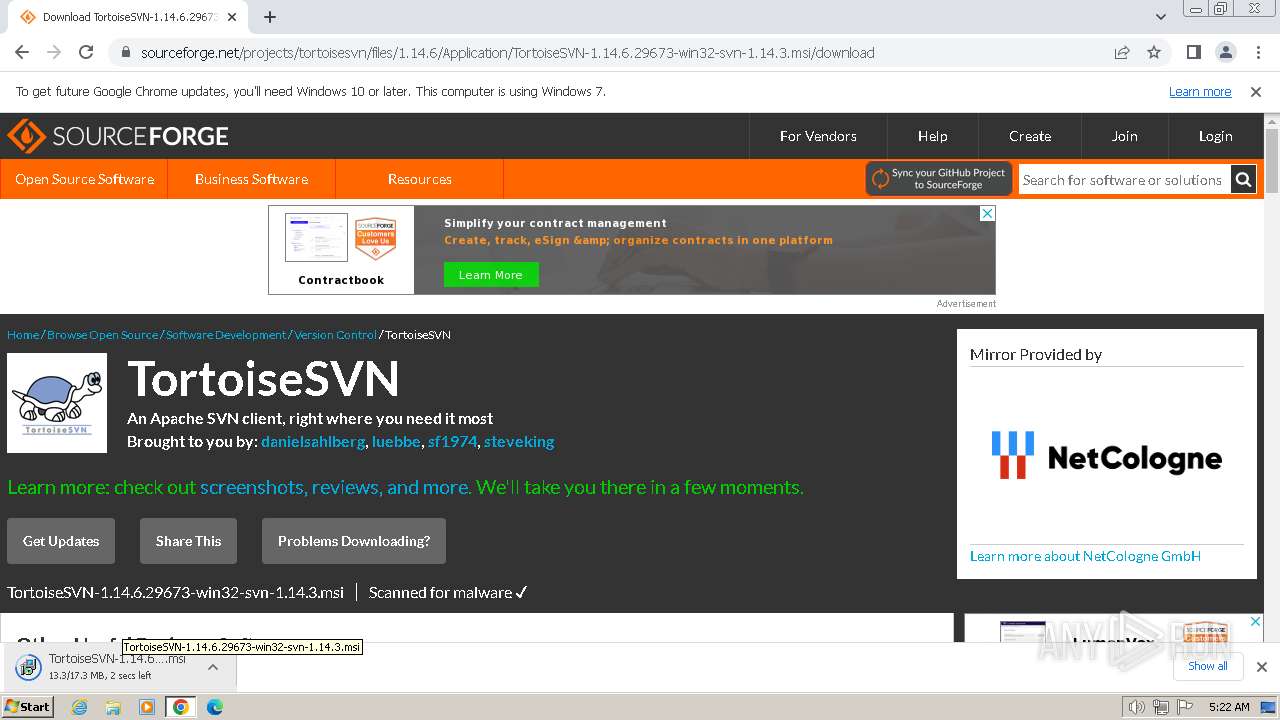This screenshot has height=720, width=1280.
Task: Click the TortoiseSVN turtle logo thumbnail
Action: 57,403
